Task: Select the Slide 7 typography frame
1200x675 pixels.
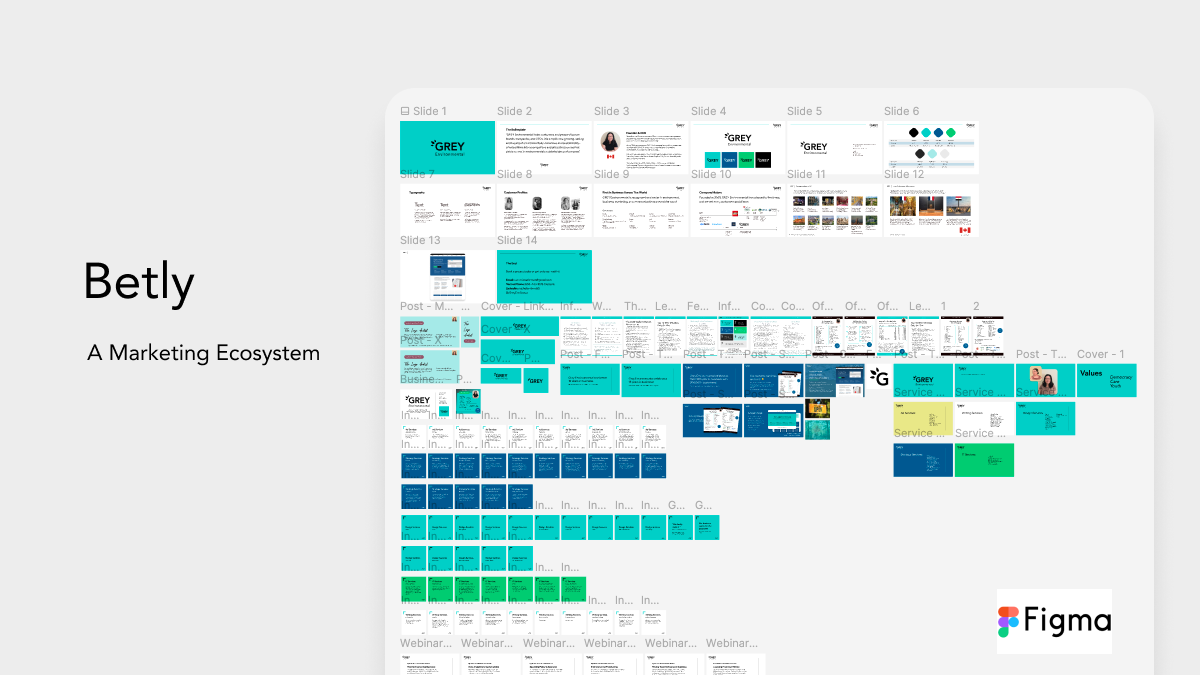Action: [447, 209]
